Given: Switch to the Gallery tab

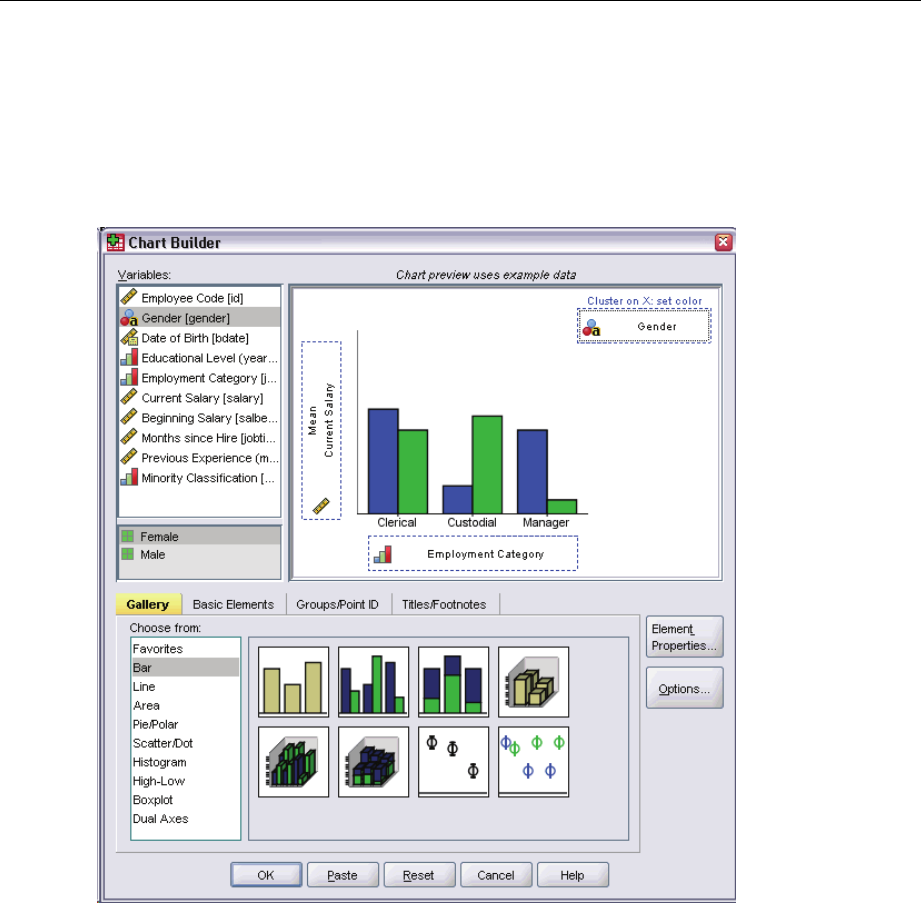Looking at the screenshot, I should [148, 604].
